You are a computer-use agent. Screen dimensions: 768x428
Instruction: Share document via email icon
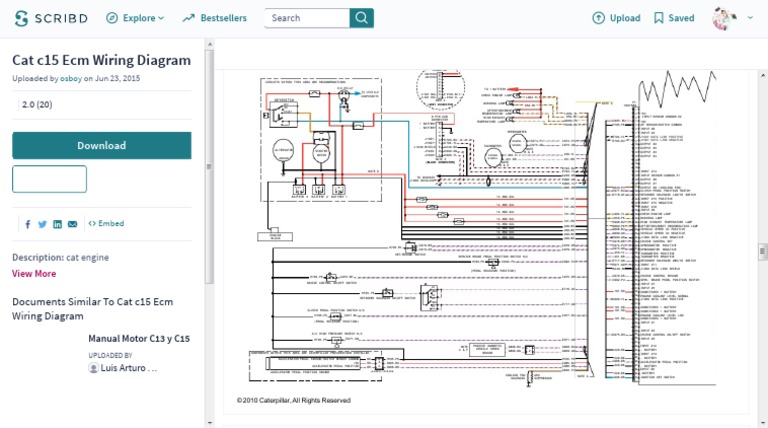coord(72,224)
